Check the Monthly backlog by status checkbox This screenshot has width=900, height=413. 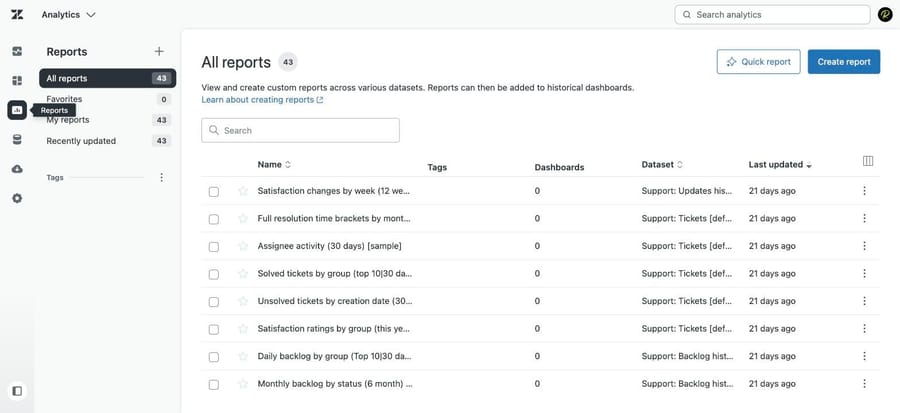click(x=214, y=384)
